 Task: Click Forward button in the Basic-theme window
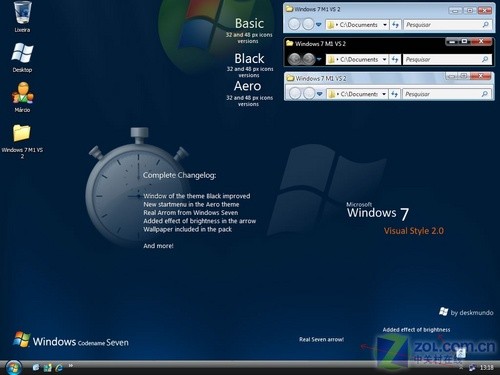308,24
